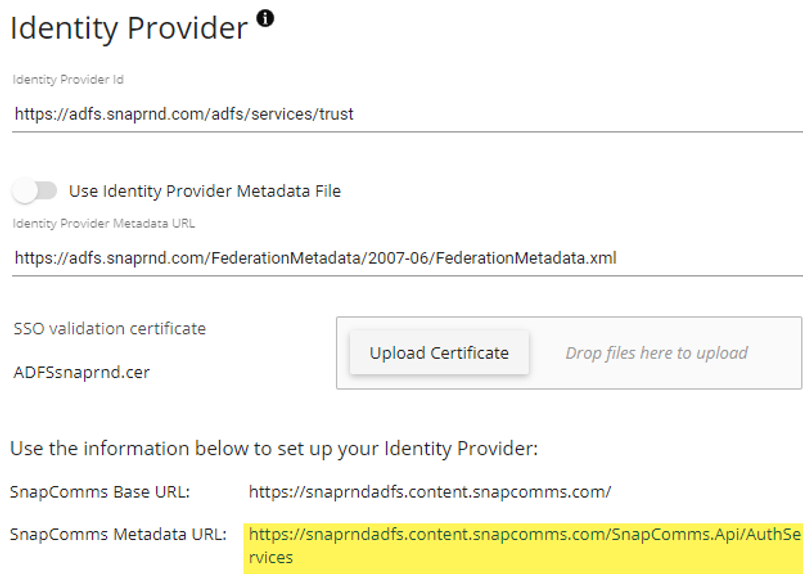Click the Use Identity Provider Metadata File label

(205, 191)
